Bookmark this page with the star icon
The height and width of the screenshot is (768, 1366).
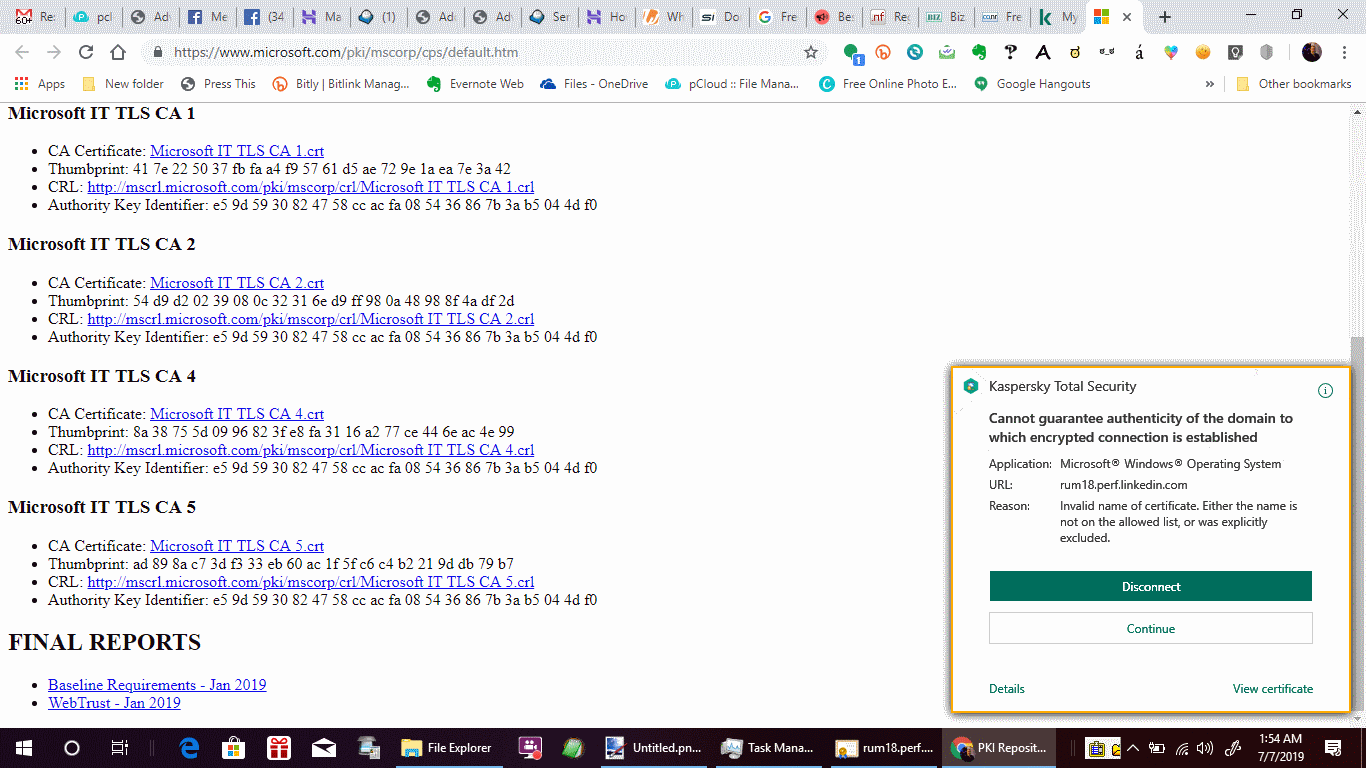(811, 52)
